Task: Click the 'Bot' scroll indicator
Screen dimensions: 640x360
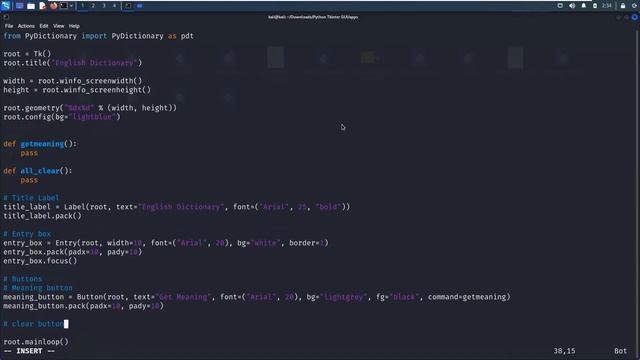Action: tap(620, 351)
